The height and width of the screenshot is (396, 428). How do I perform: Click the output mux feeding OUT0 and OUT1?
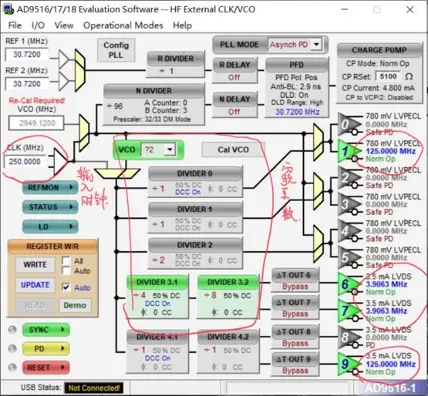click(318, 142)
